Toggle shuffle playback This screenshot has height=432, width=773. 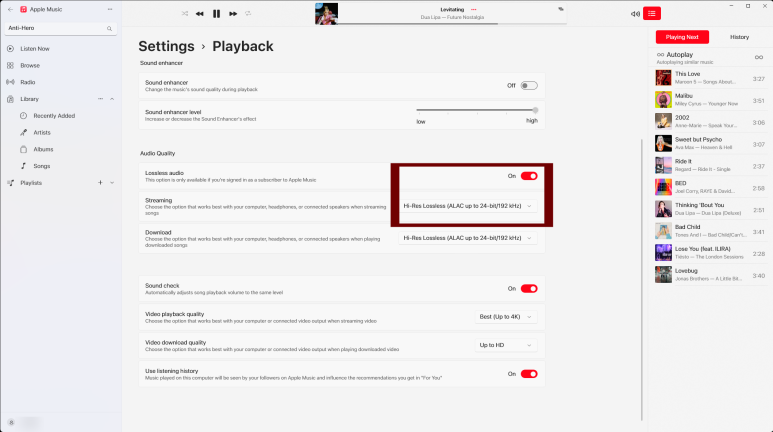point(185,14)
